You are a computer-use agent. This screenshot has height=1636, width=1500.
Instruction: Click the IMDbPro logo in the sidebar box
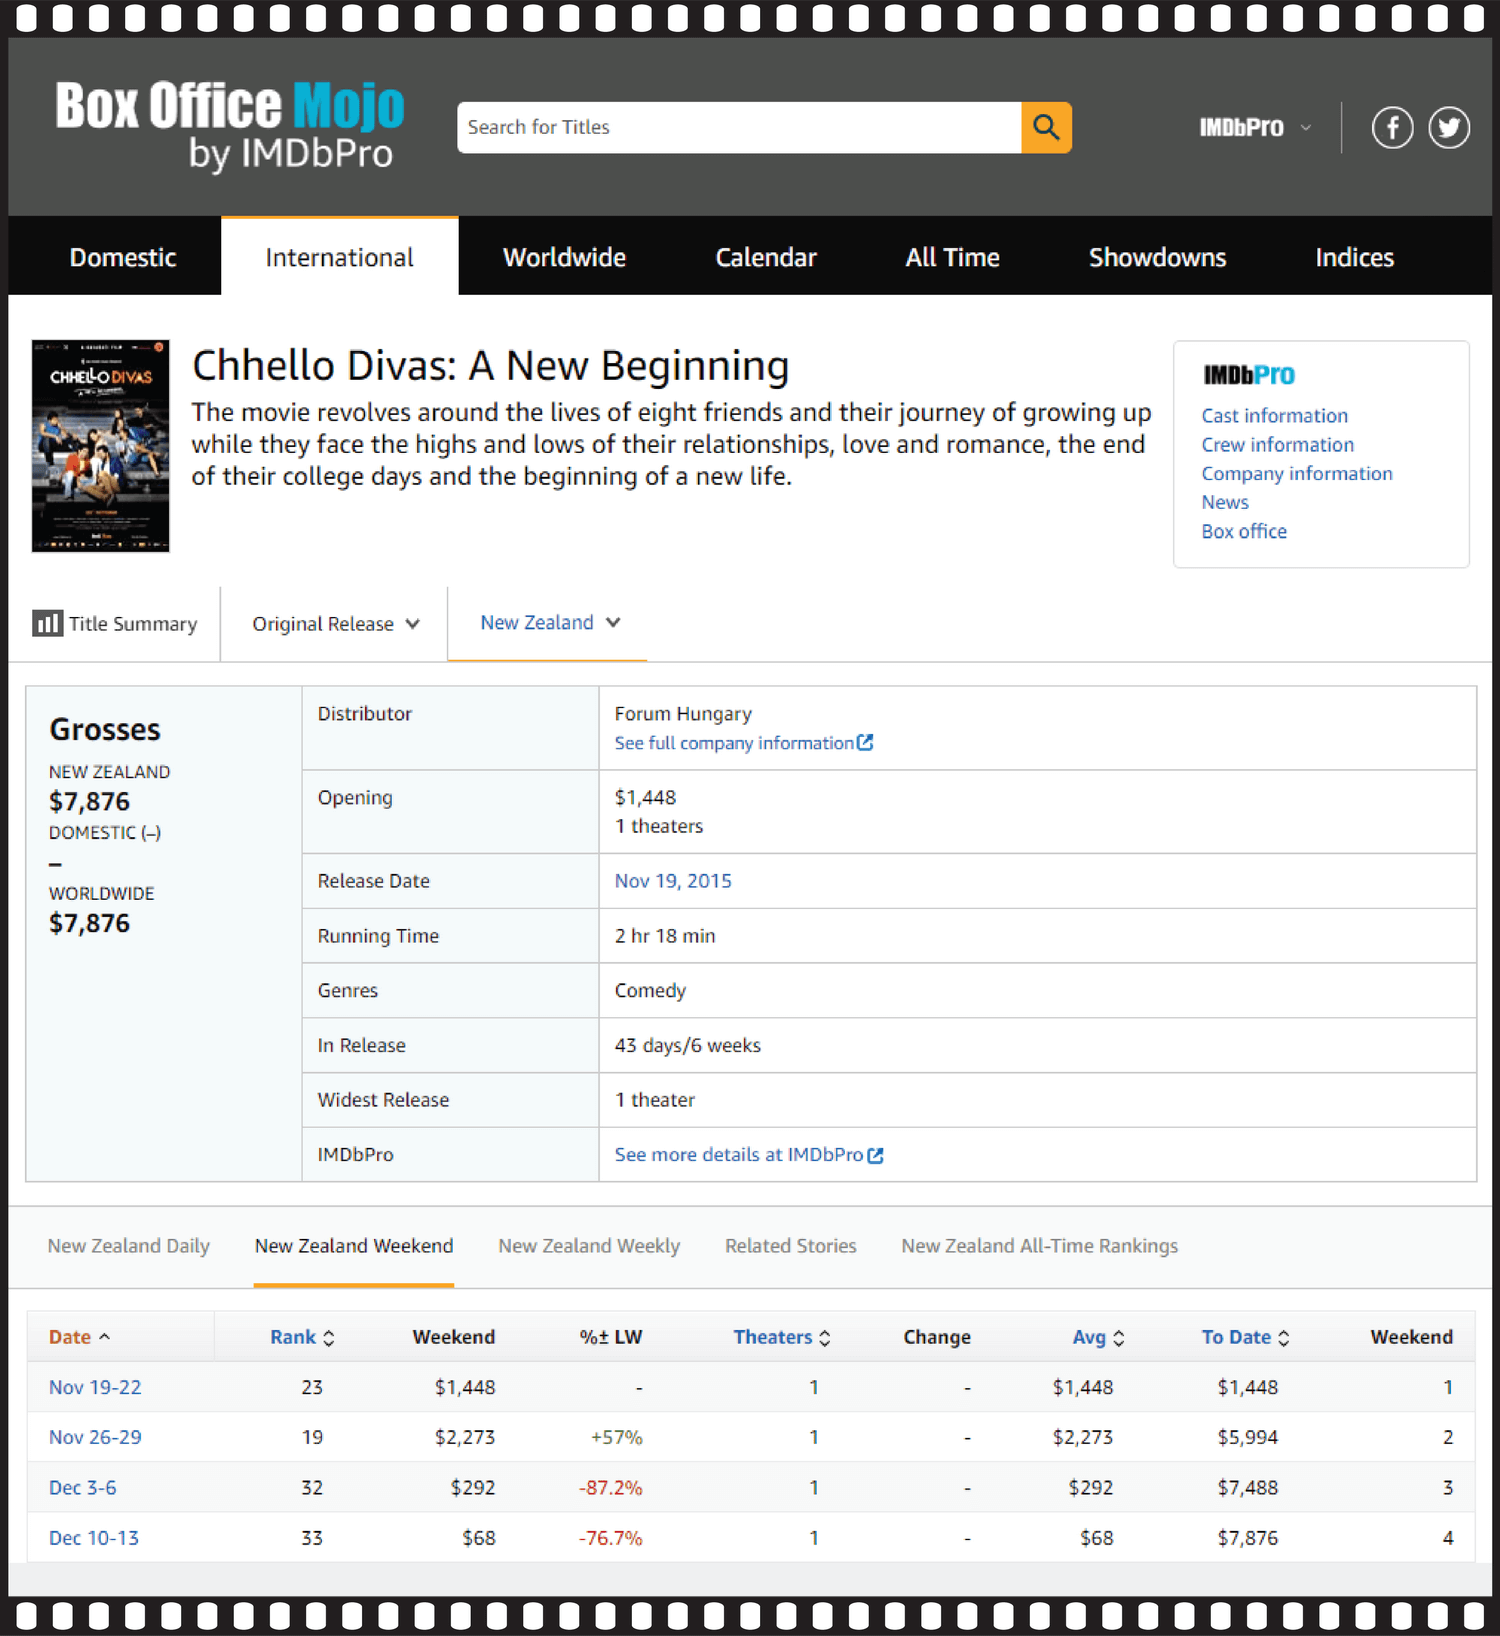click(1249, 375)
